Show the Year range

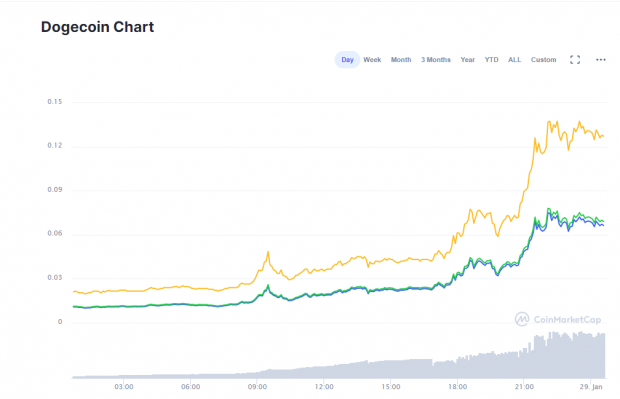pos(467,60)
